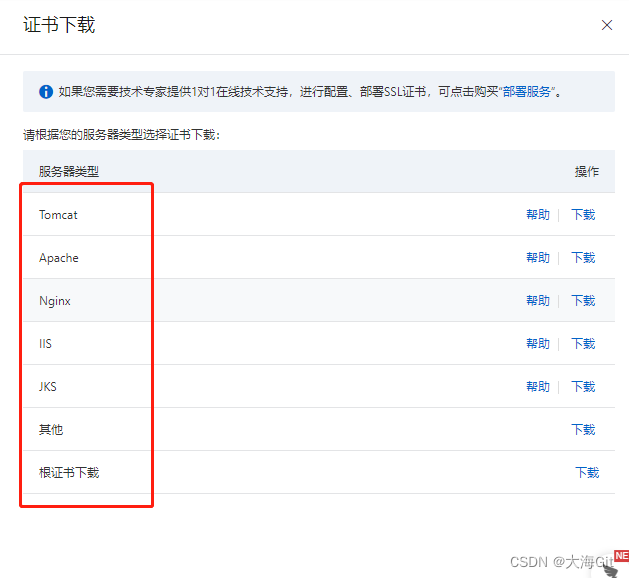Select the 其他 server type cell

pos(51,430)
